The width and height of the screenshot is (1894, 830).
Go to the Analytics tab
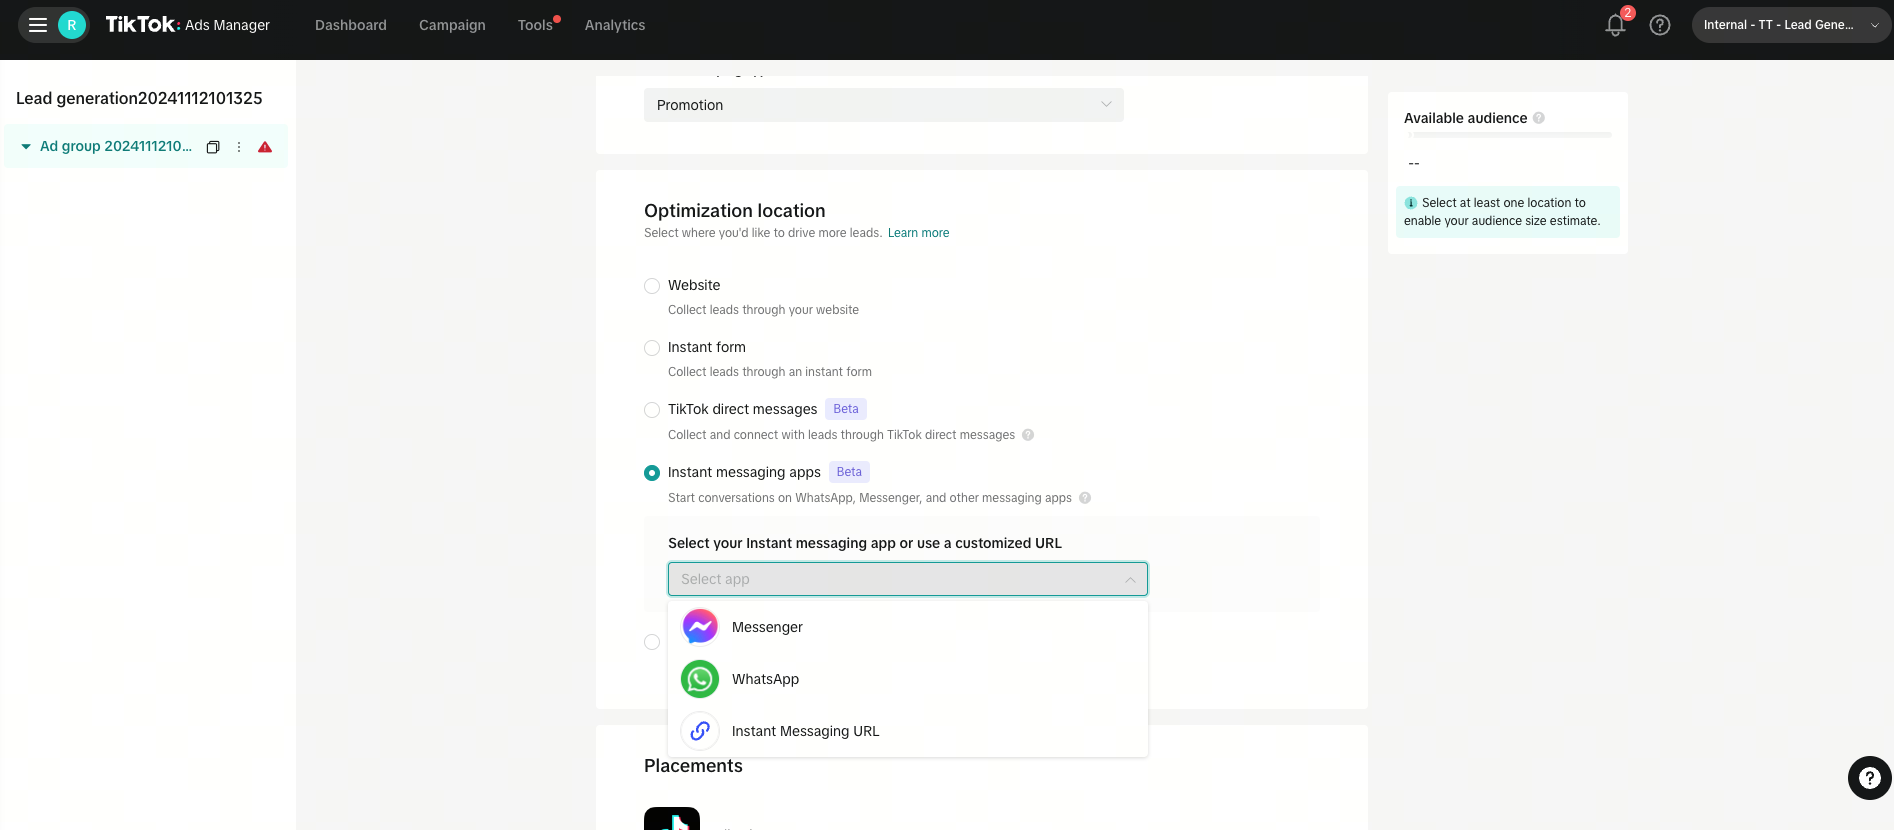point(615,25)
